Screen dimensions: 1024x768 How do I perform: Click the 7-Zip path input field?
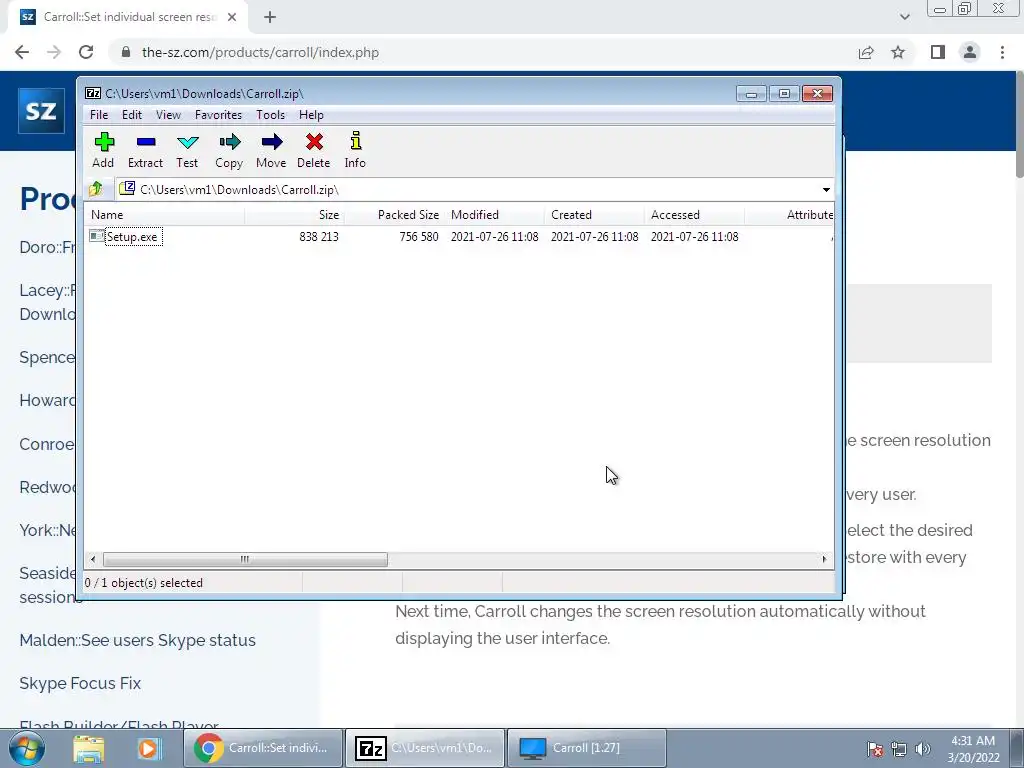tap(474, 189)
